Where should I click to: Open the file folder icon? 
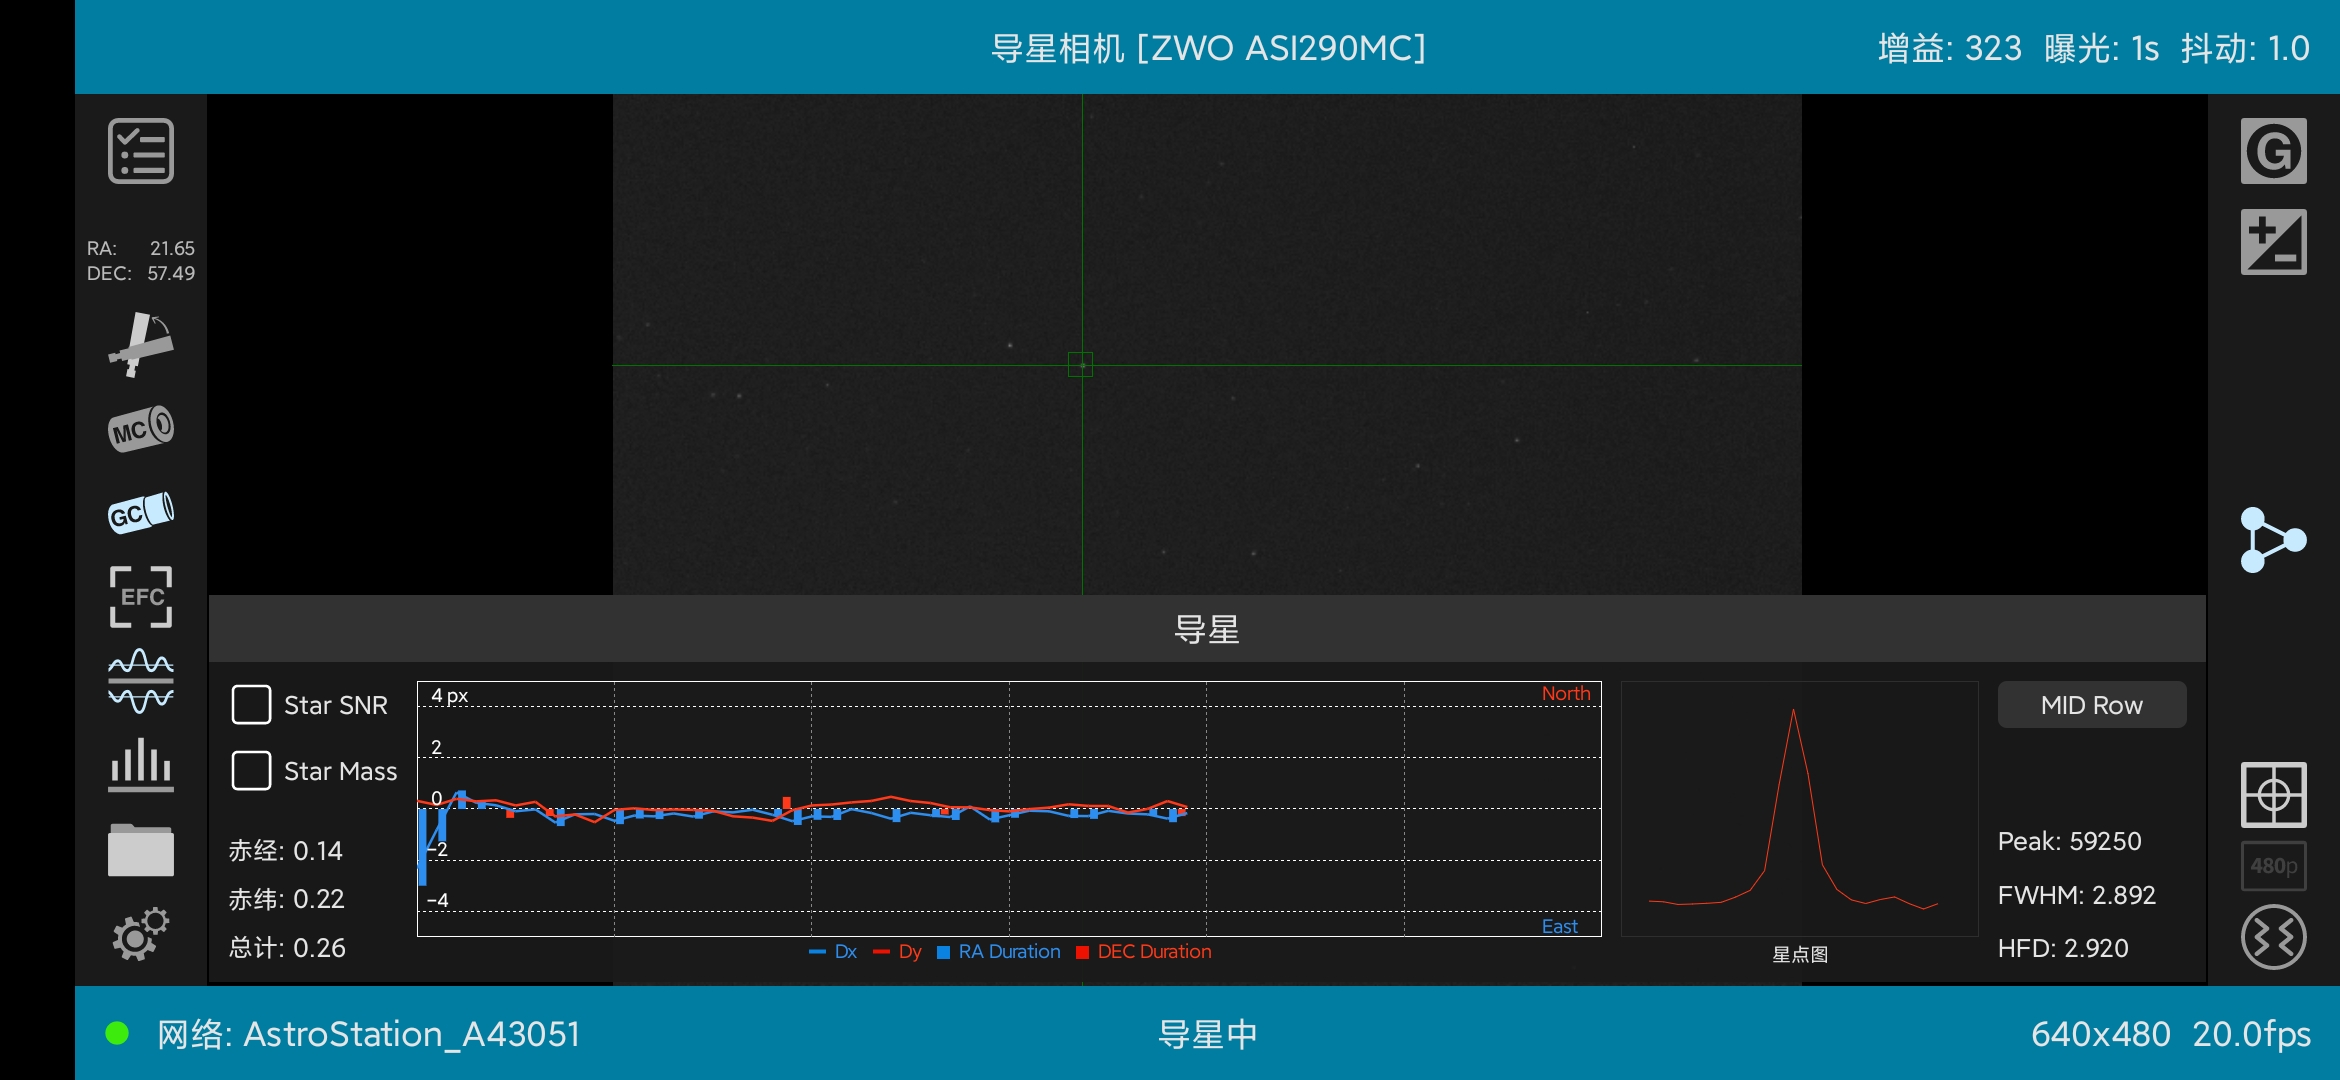(x=140, y=850)
